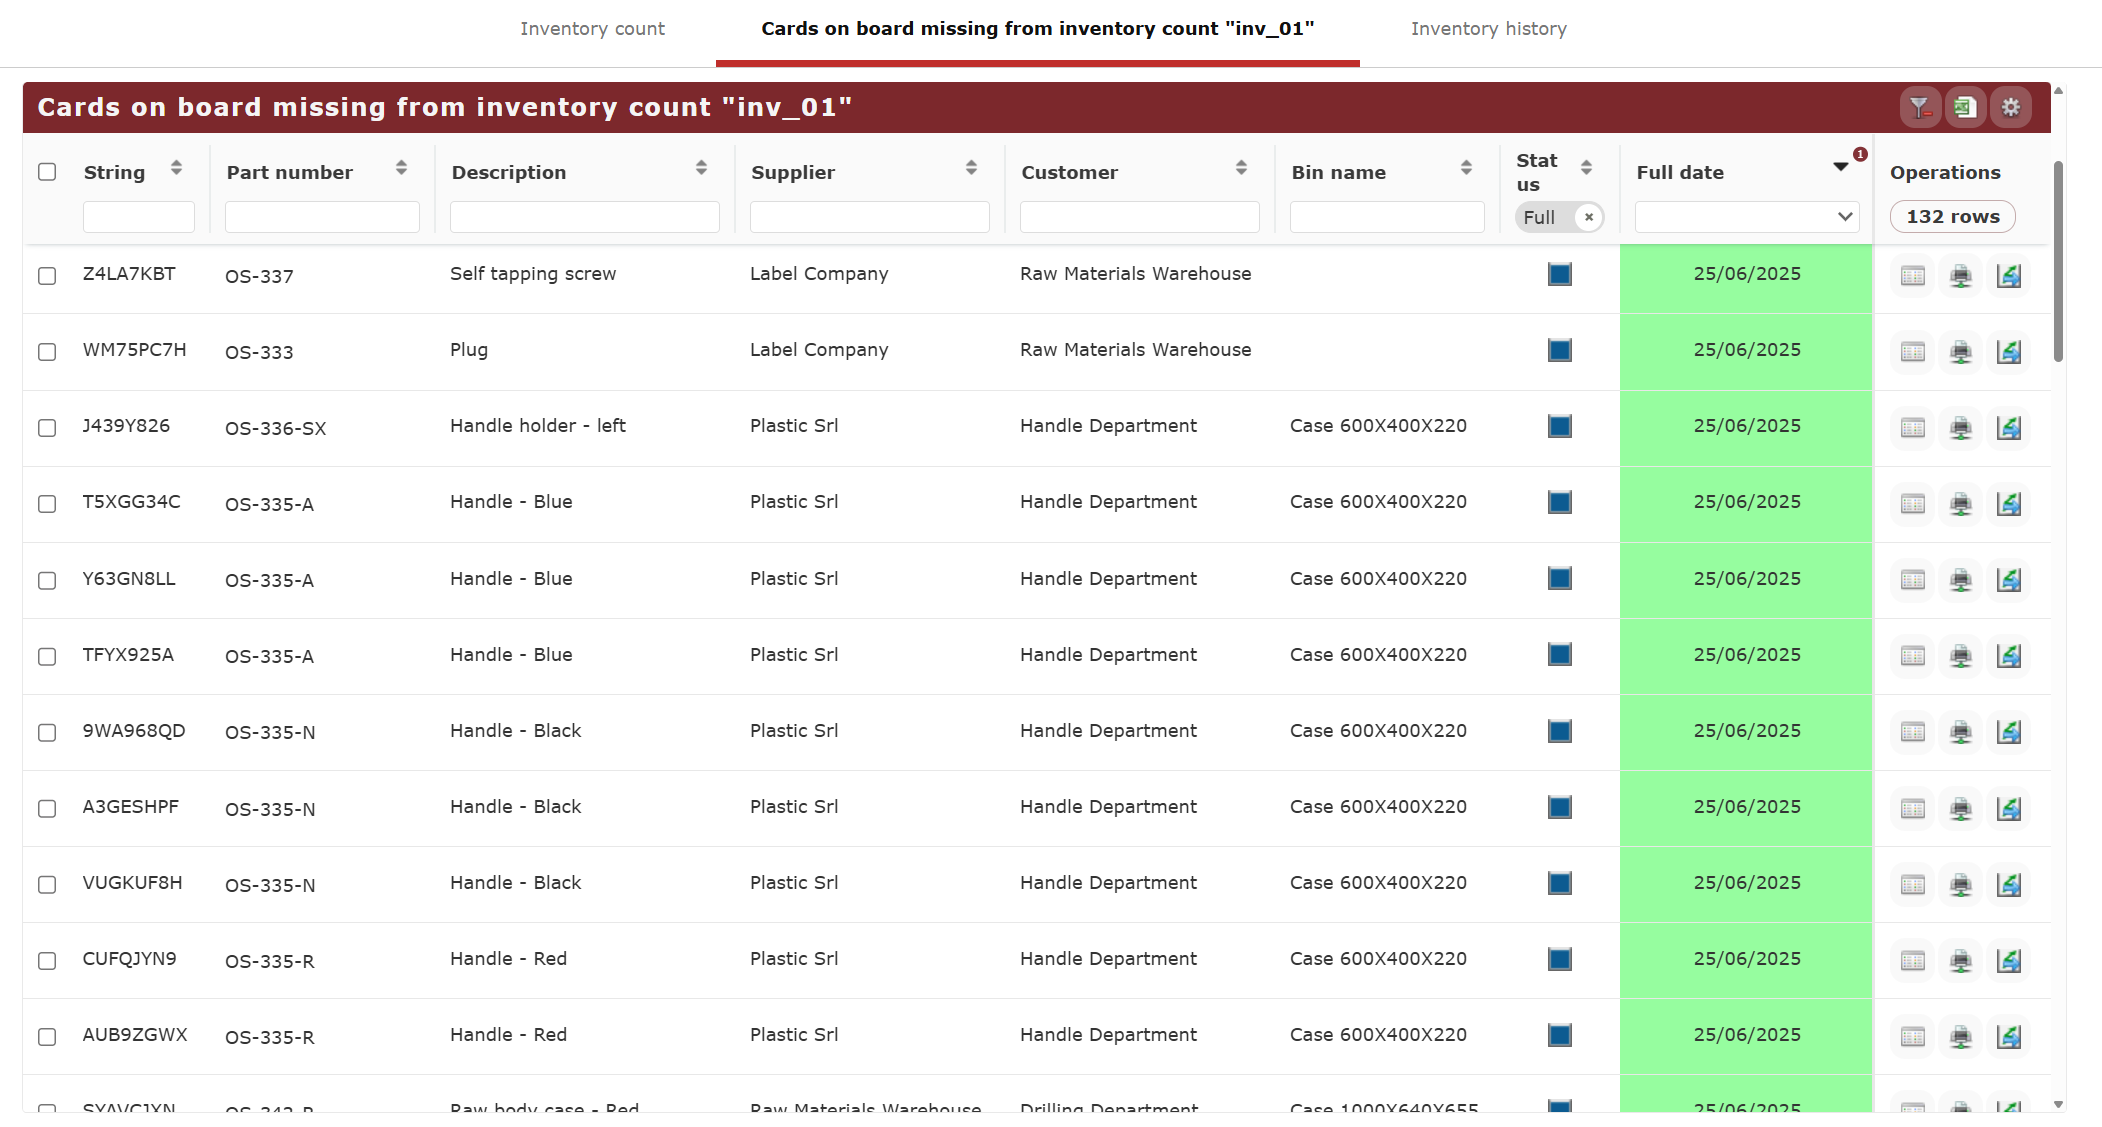Toggle the select-all header checkbox
This screenshot has height=1127, width=2102.
47,172
